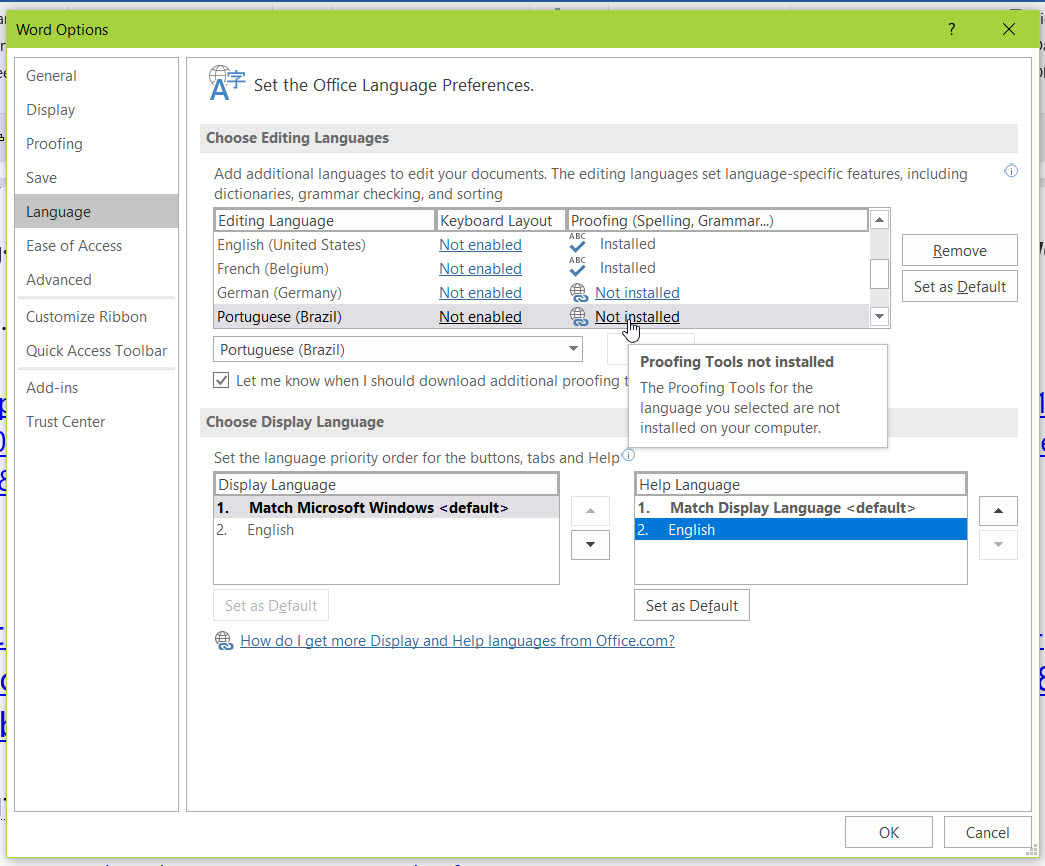
Task: Close the Word Options dialog
Action: 1009,29
